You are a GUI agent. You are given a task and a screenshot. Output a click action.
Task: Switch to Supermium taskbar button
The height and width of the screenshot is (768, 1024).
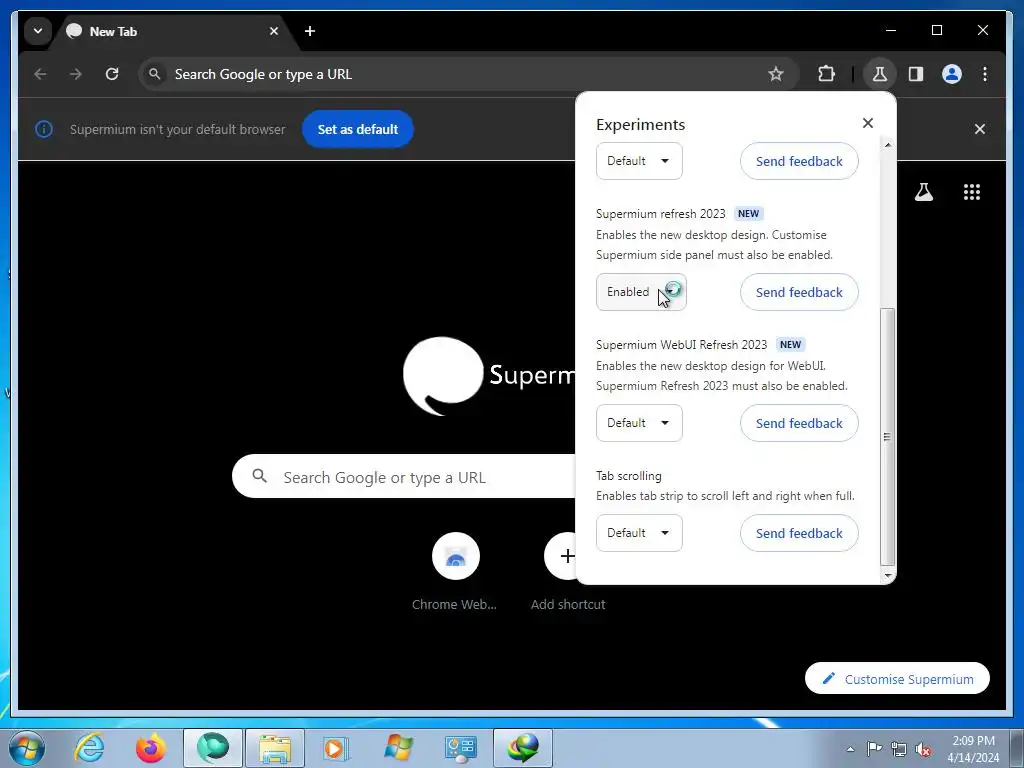click(213, 748)
